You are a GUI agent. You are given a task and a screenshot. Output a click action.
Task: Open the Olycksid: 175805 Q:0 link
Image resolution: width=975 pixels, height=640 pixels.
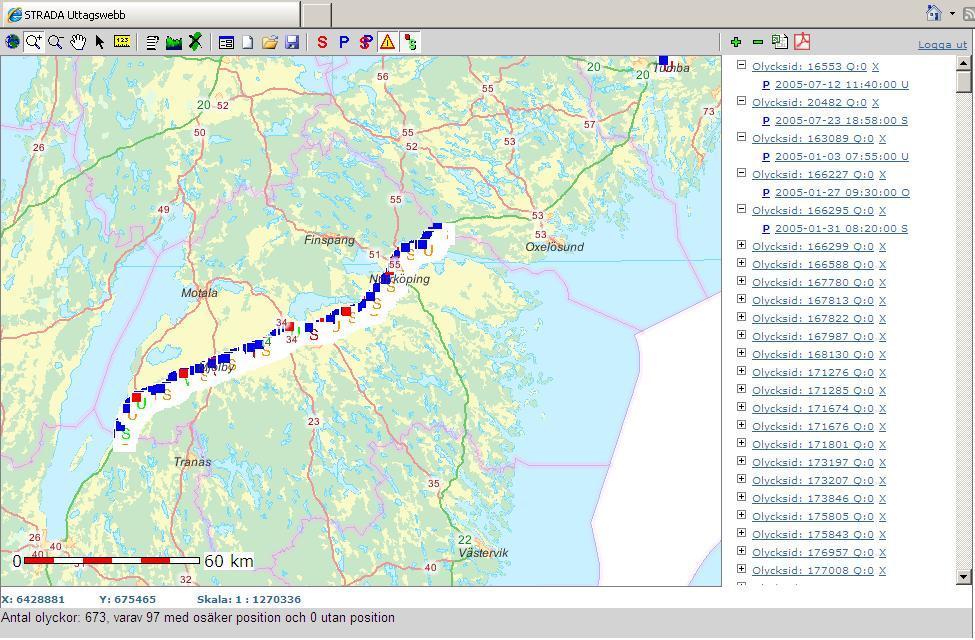(813, 517)
